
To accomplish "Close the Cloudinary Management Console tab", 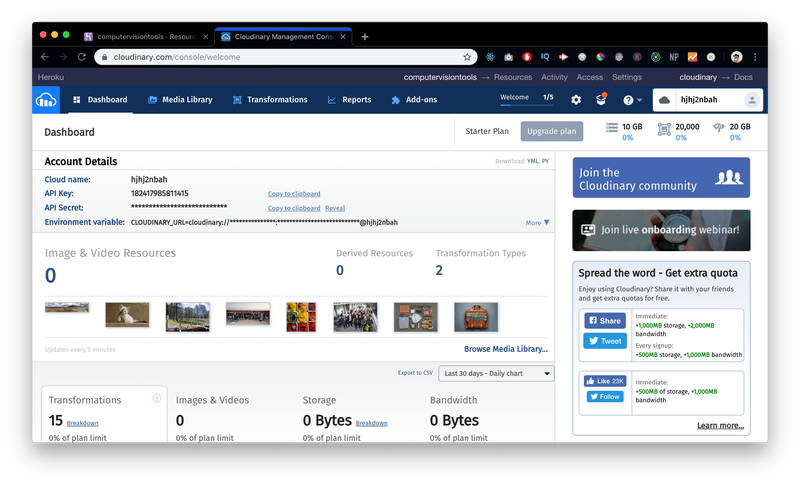I will [x=343, y=37].
